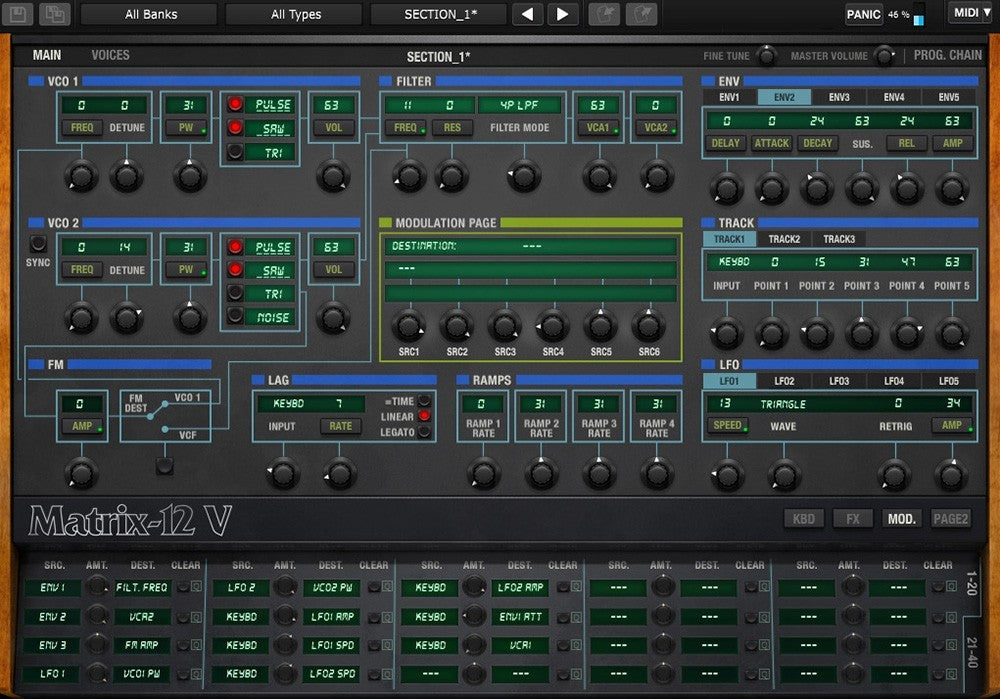Screen dimensions: 1000x699
Task: Click the save-as preset icon
Action: [x=54, y=14]
